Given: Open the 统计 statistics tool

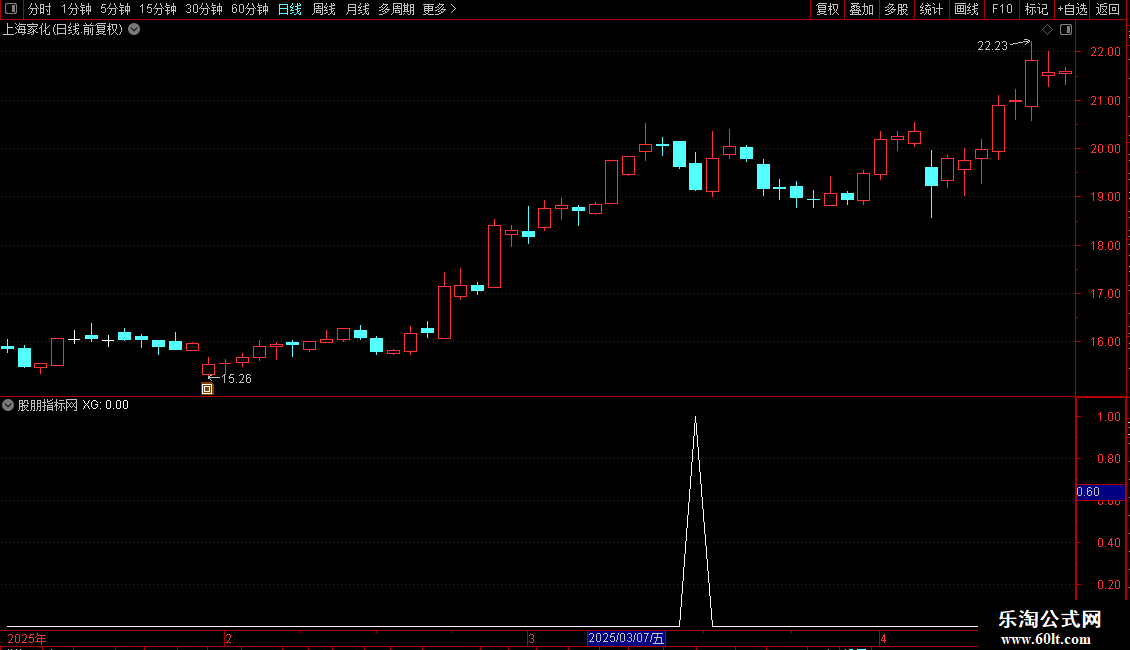Looking at the screenshot, I should point(931,9).
